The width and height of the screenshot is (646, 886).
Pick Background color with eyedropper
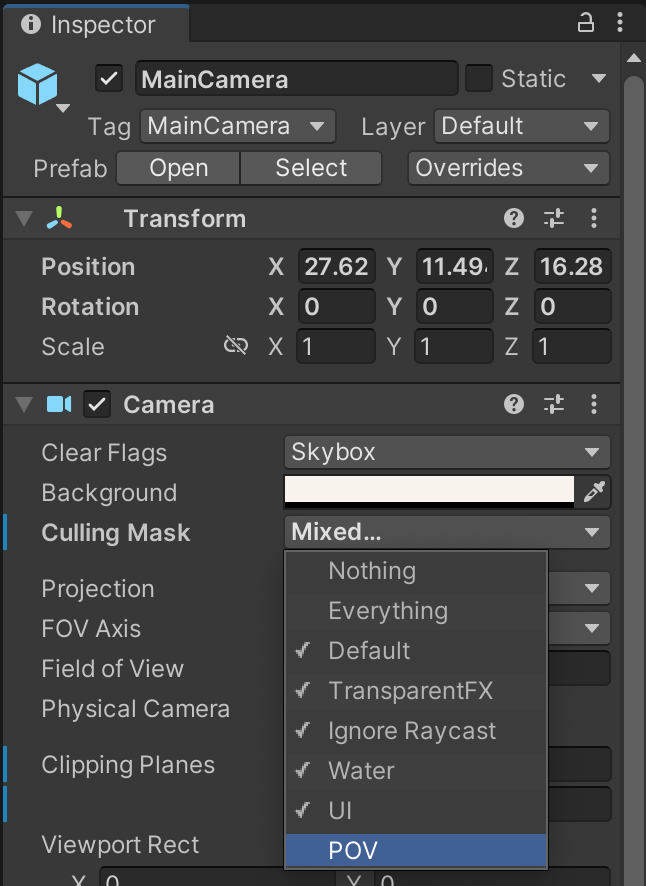coord(596,491)
